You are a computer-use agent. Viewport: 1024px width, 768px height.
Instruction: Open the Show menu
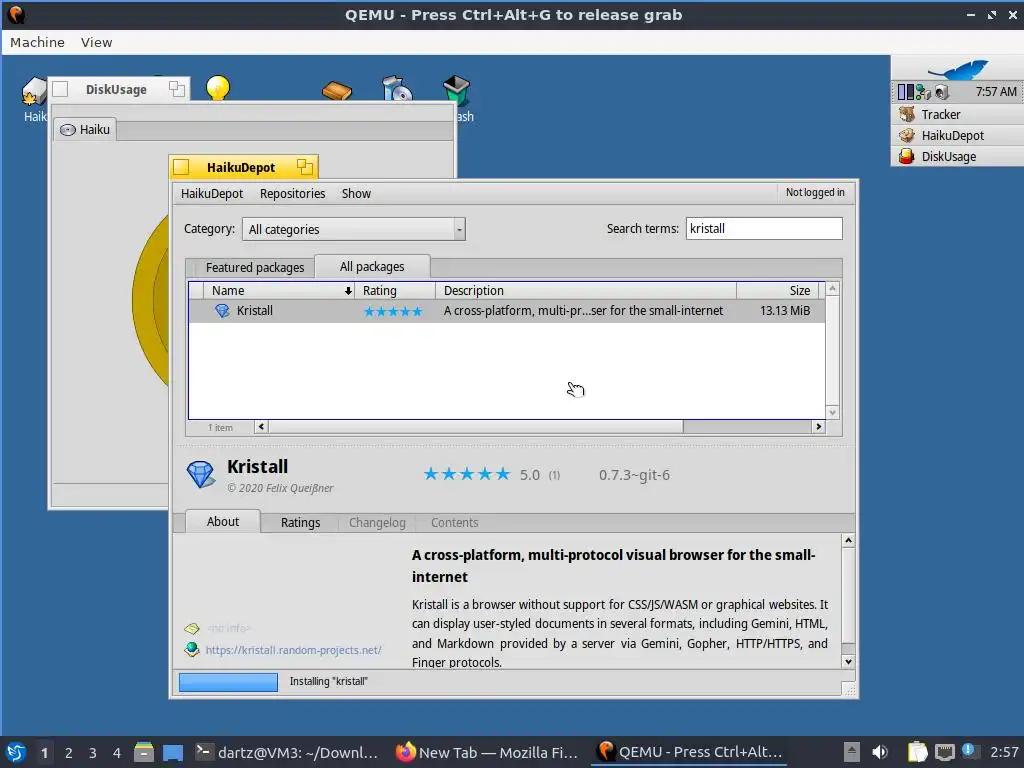coord(356,193)
